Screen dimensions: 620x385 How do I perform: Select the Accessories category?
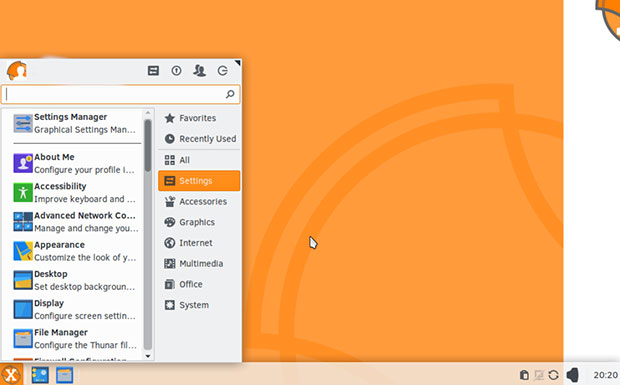point(199,202)
